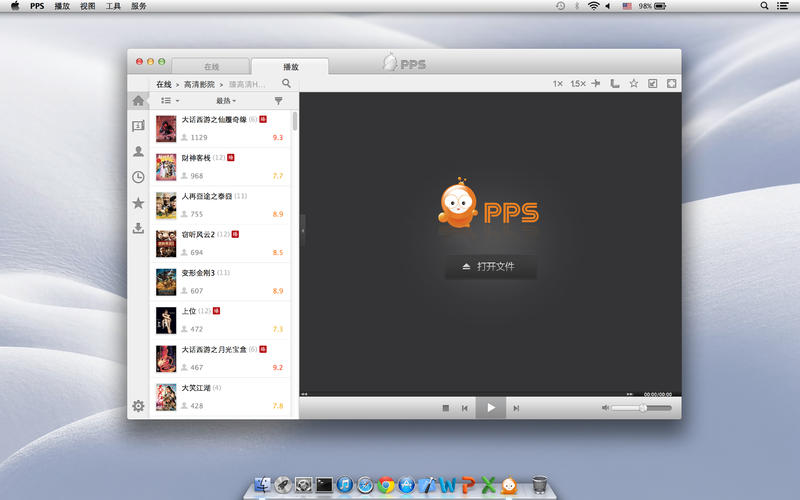800x500 pixels.
Task: Open Google Chrome from the Dock
Action: coord(386,485)
